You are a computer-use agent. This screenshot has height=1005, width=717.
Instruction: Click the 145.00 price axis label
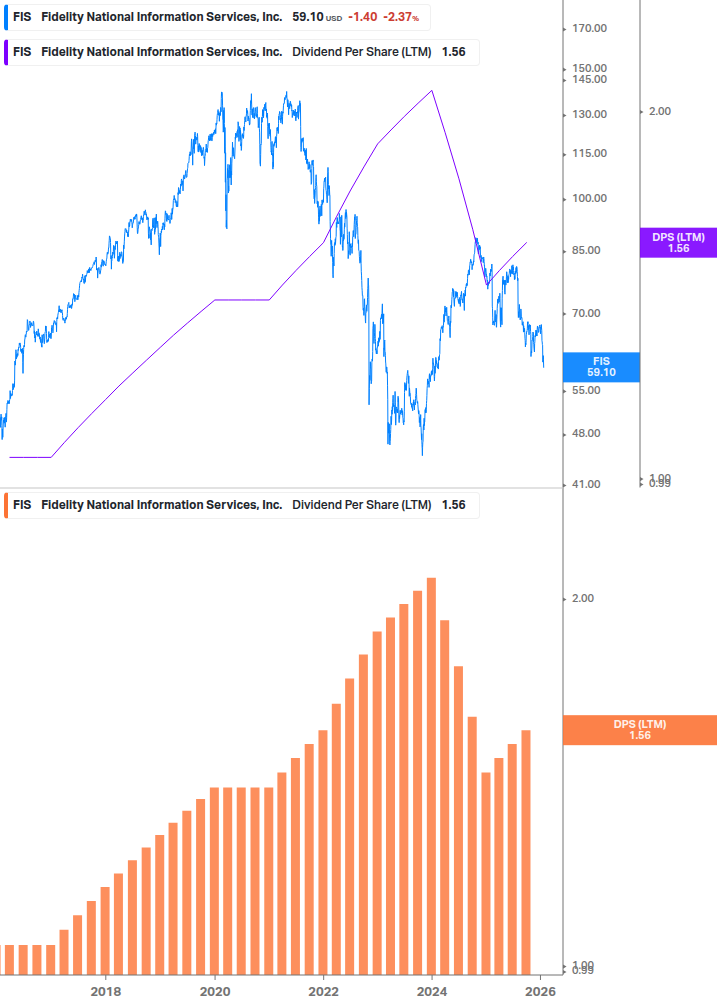click(x=589, y=79)
